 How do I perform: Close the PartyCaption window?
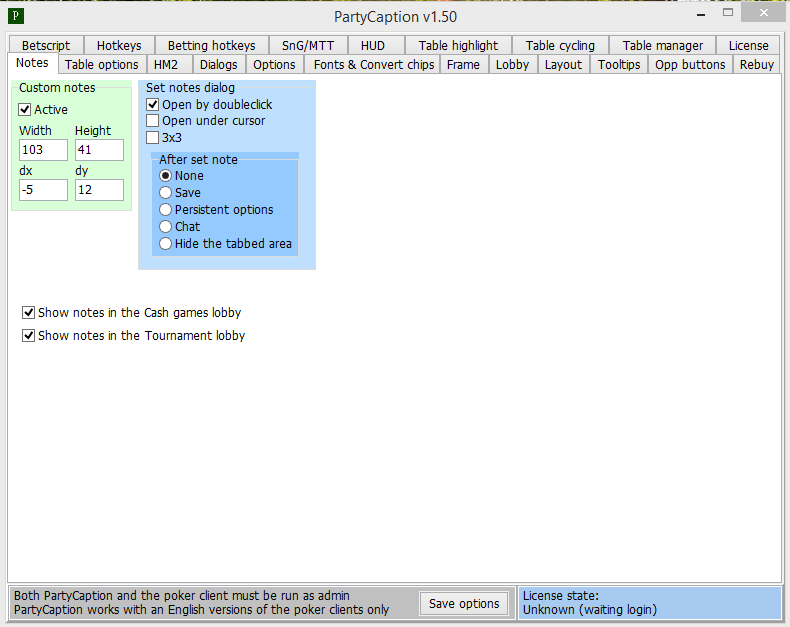[x=764, y=13]
